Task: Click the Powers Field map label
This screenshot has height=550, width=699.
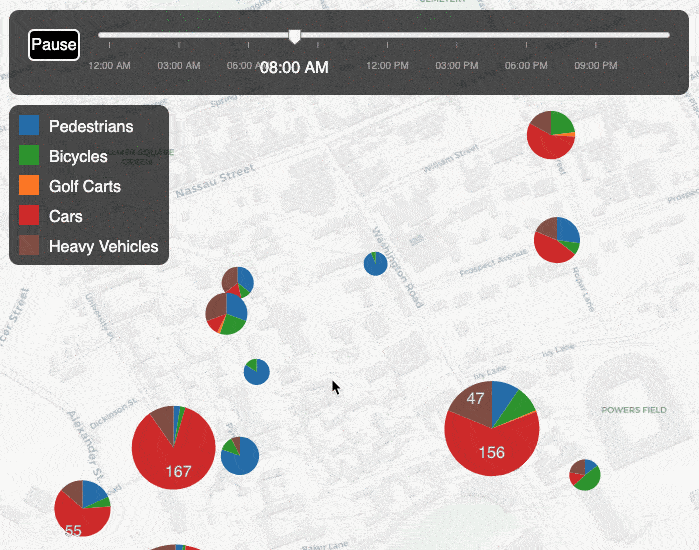Action: pos(634,410)
